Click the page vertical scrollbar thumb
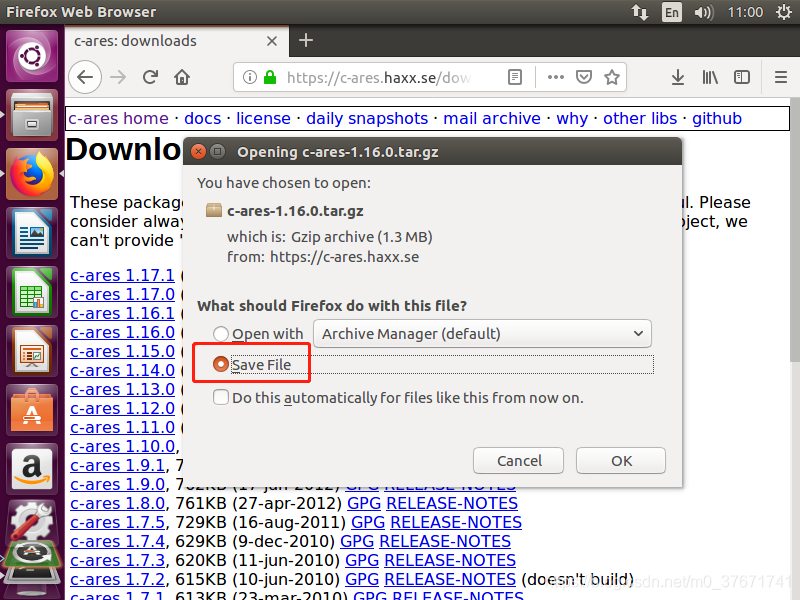The image size is (800, 600). tap(794, 230)
